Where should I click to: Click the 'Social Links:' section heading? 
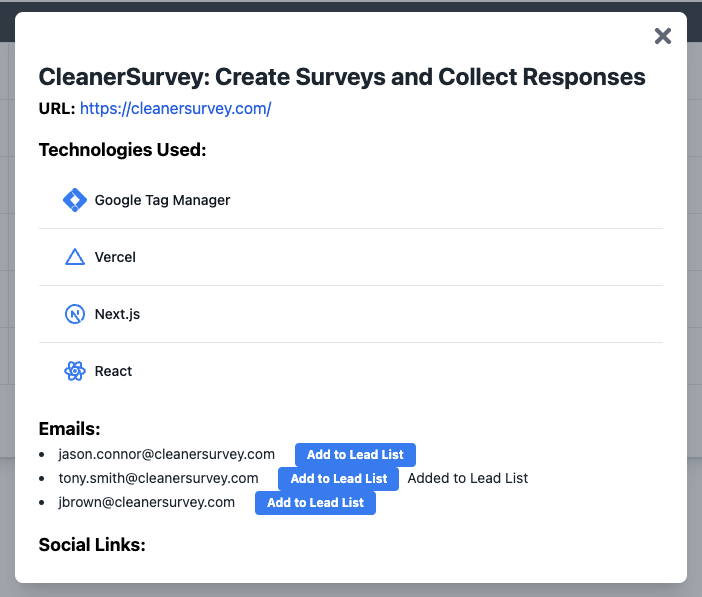(92, 545)
